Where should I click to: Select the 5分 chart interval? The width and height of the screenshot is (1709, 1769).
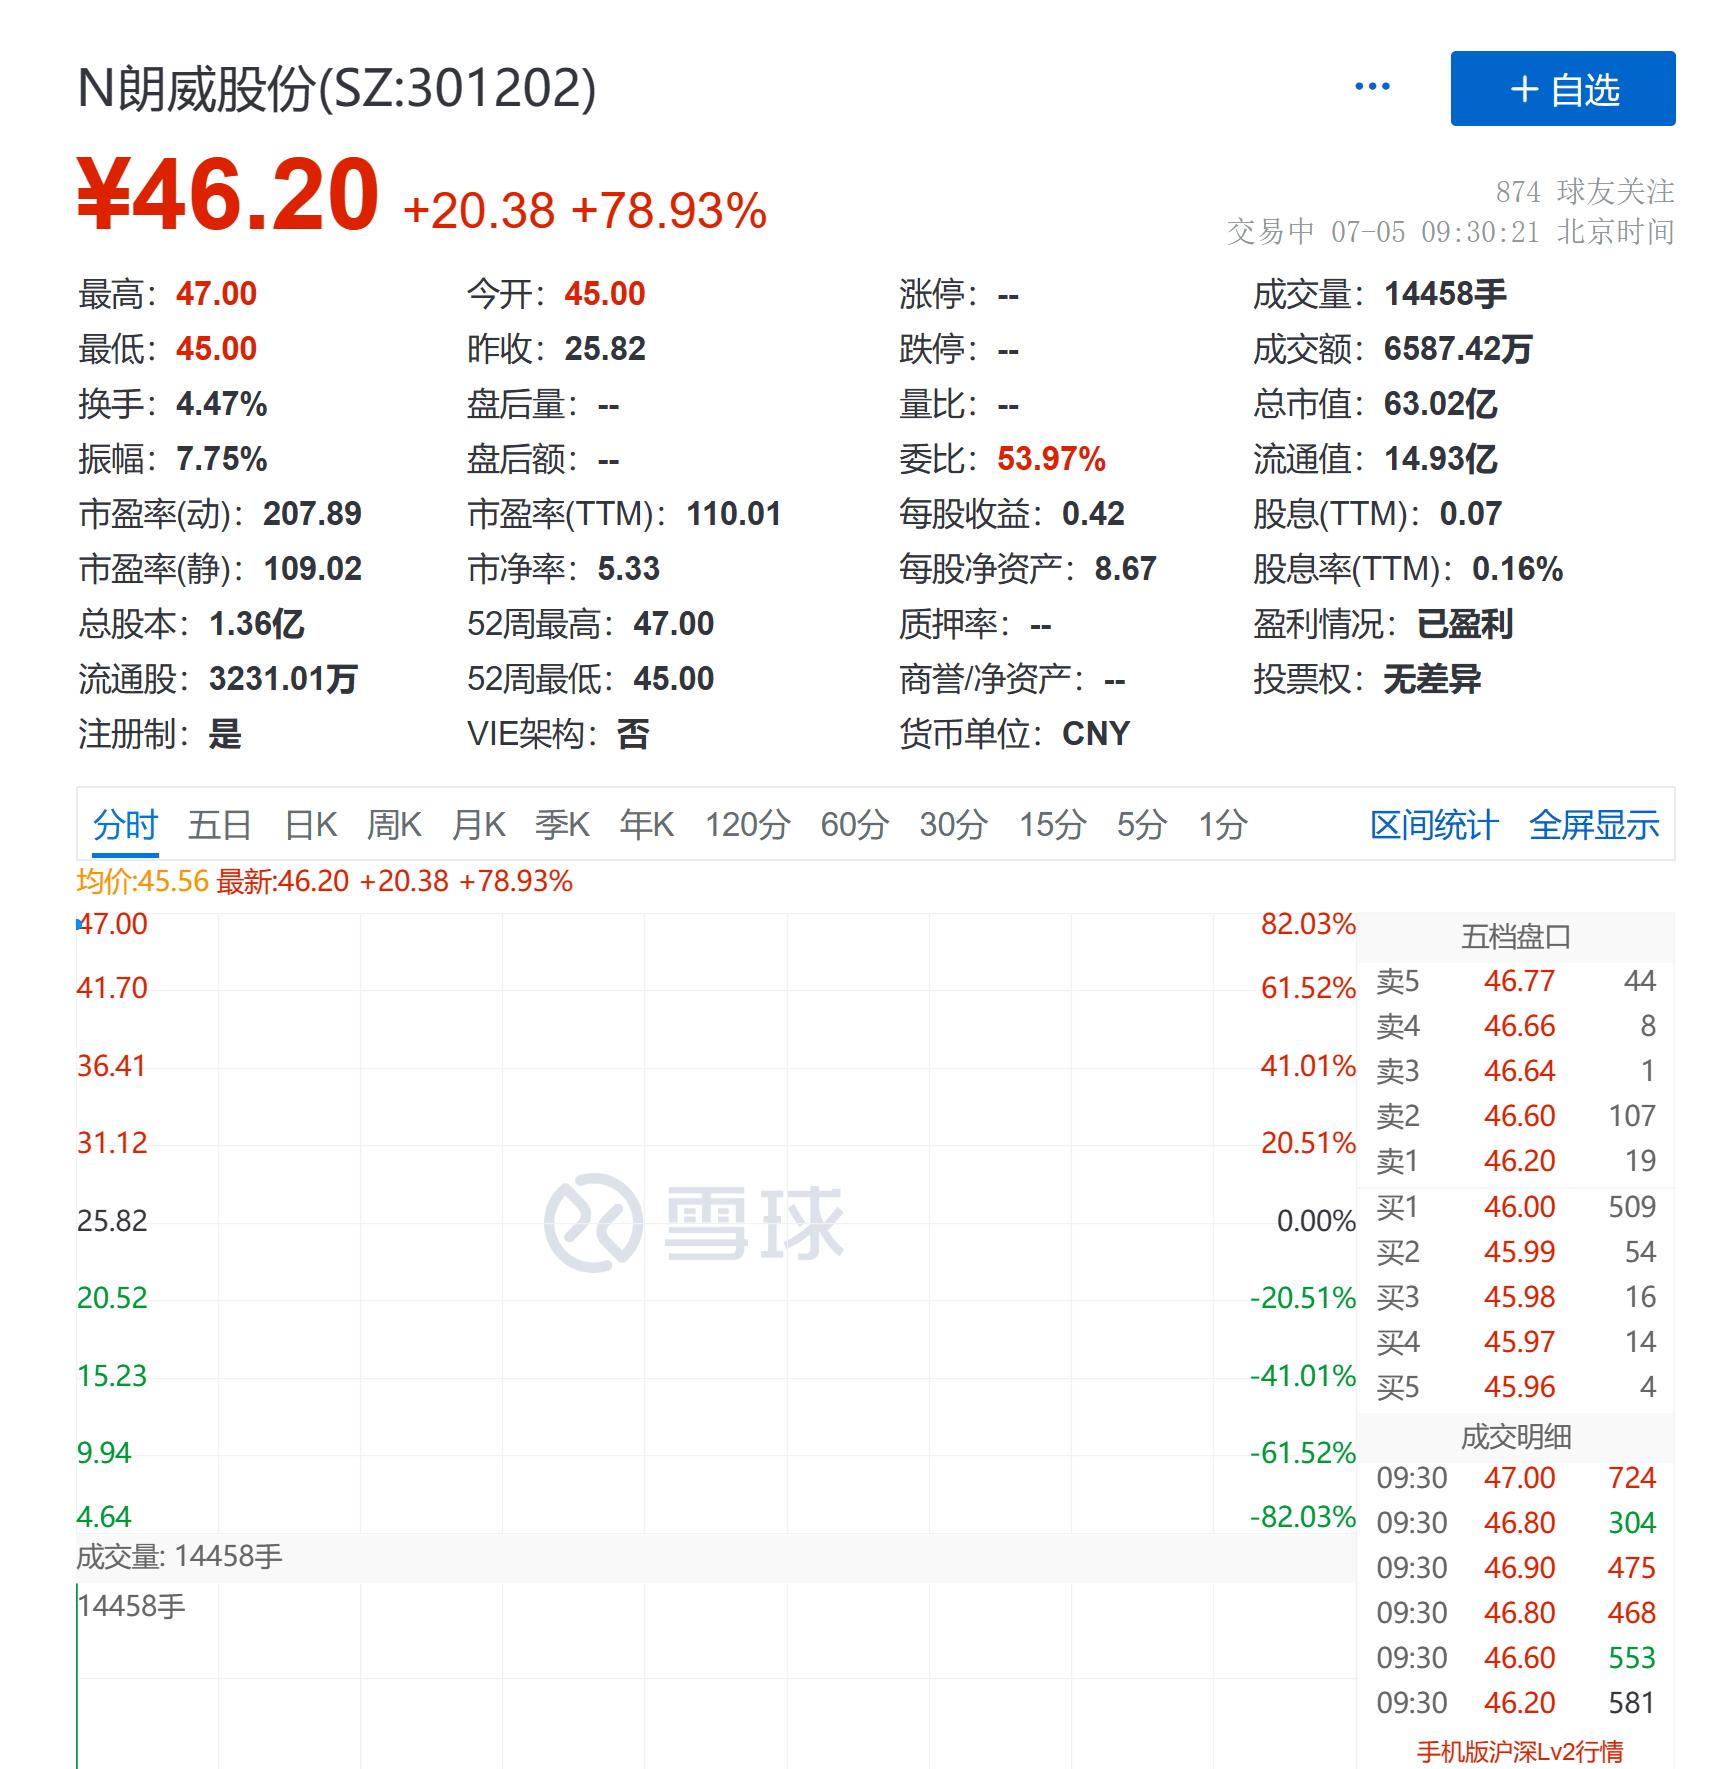[1142, 826]
